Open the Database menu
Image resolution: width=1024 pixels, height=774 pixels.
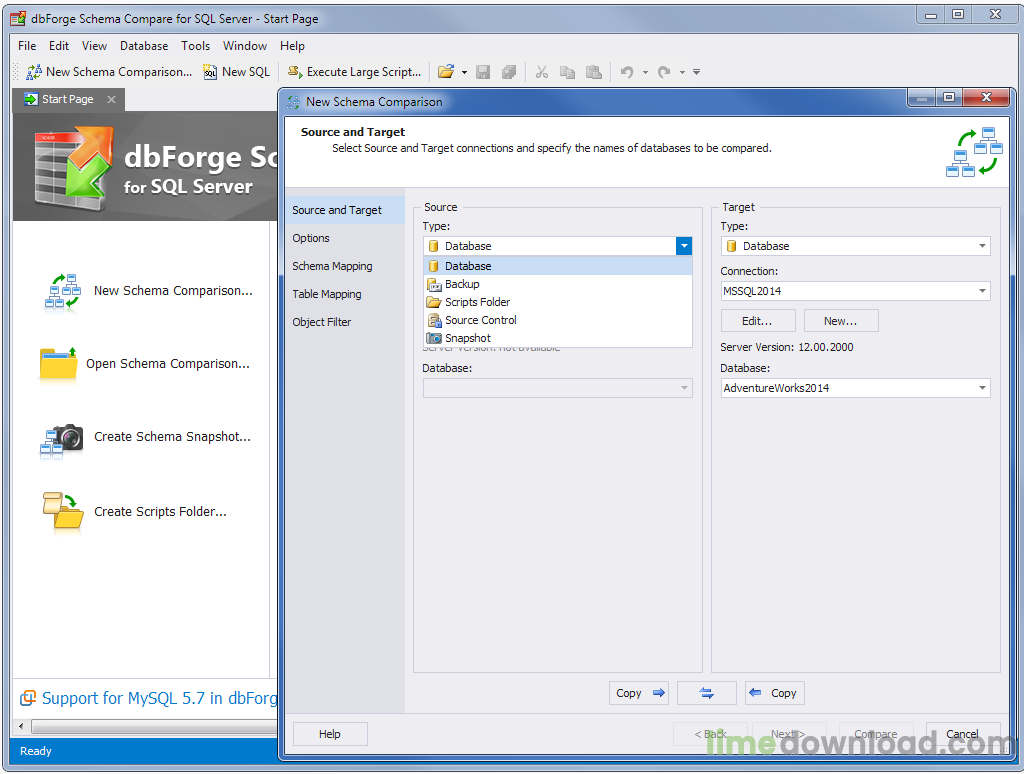click(144, 46)
